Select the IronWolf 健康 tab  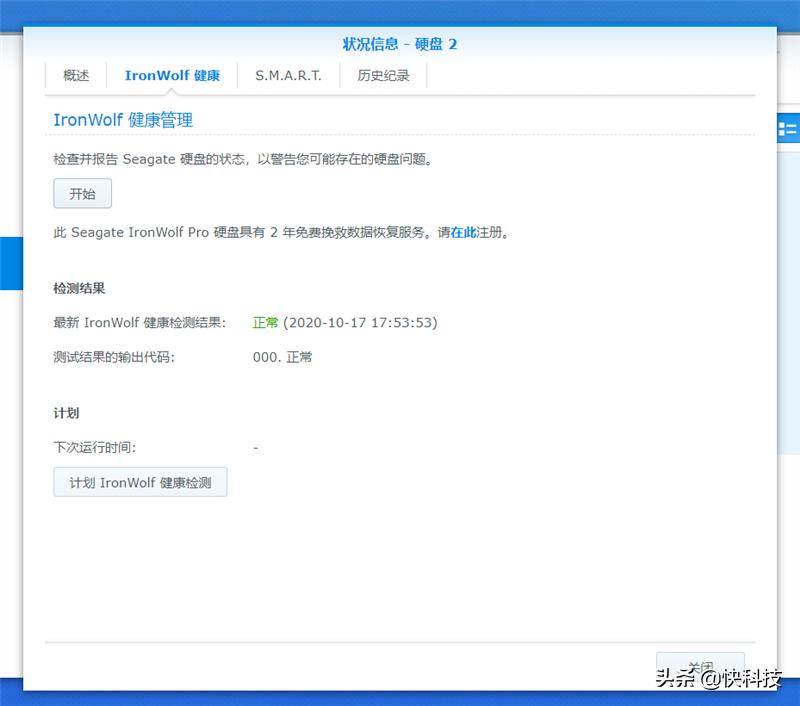tap(174, 74)
